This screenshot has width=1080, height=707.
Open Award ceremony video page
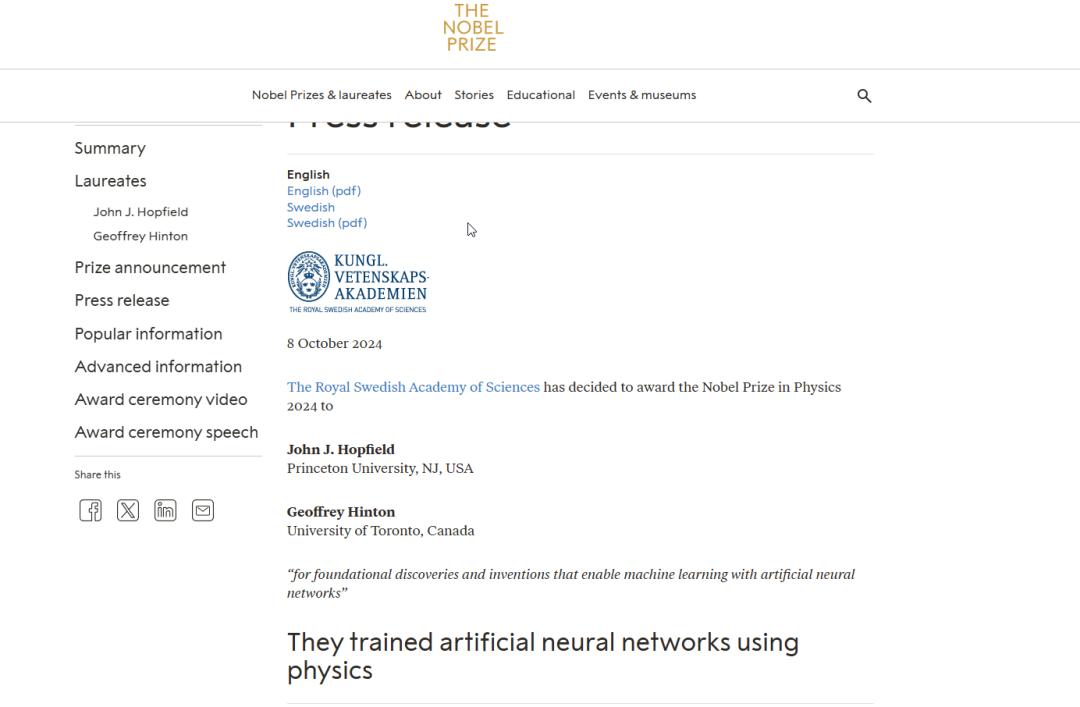point(160,400)
